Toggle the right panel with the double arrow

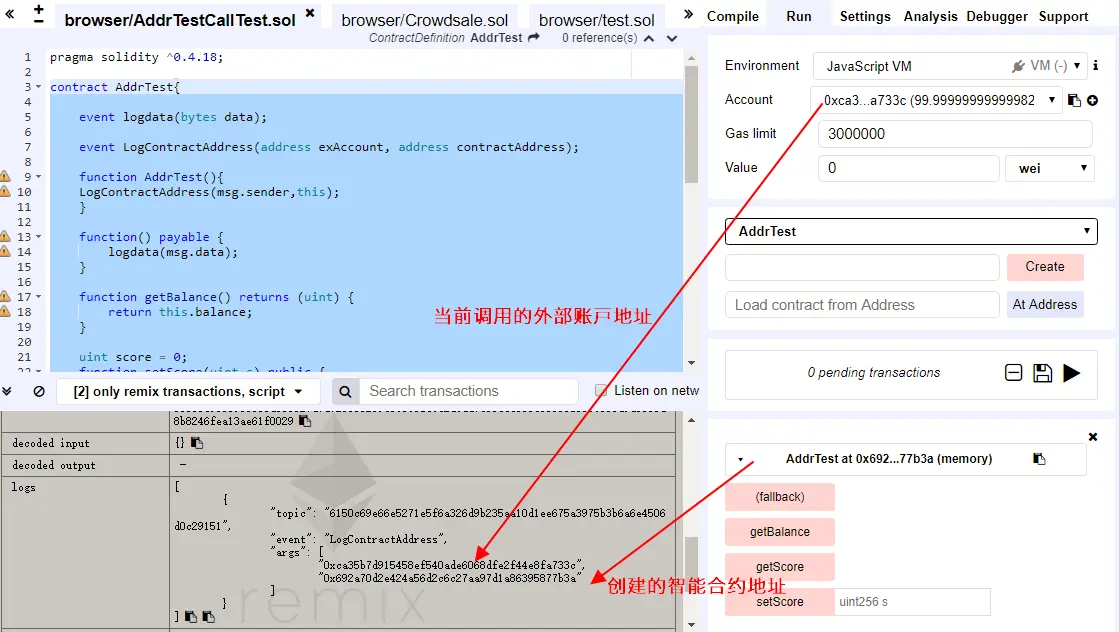[x=688, y=14]
